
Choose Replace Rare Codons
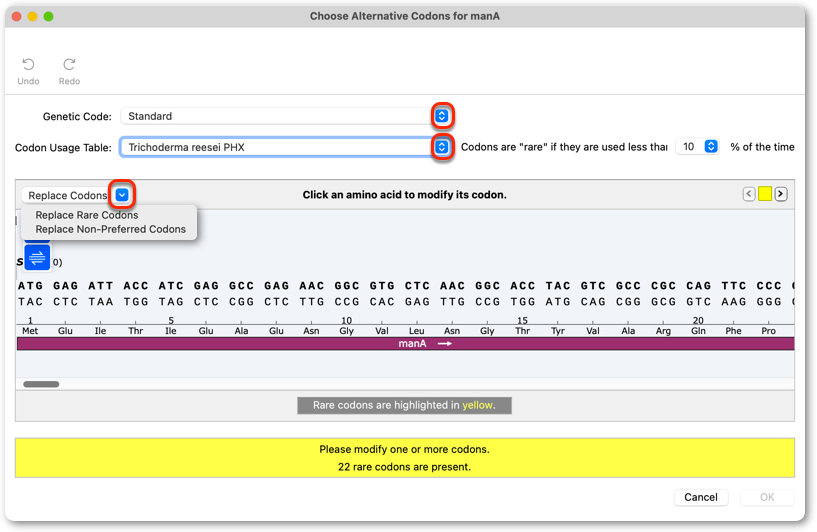click(x=87, y=215)
